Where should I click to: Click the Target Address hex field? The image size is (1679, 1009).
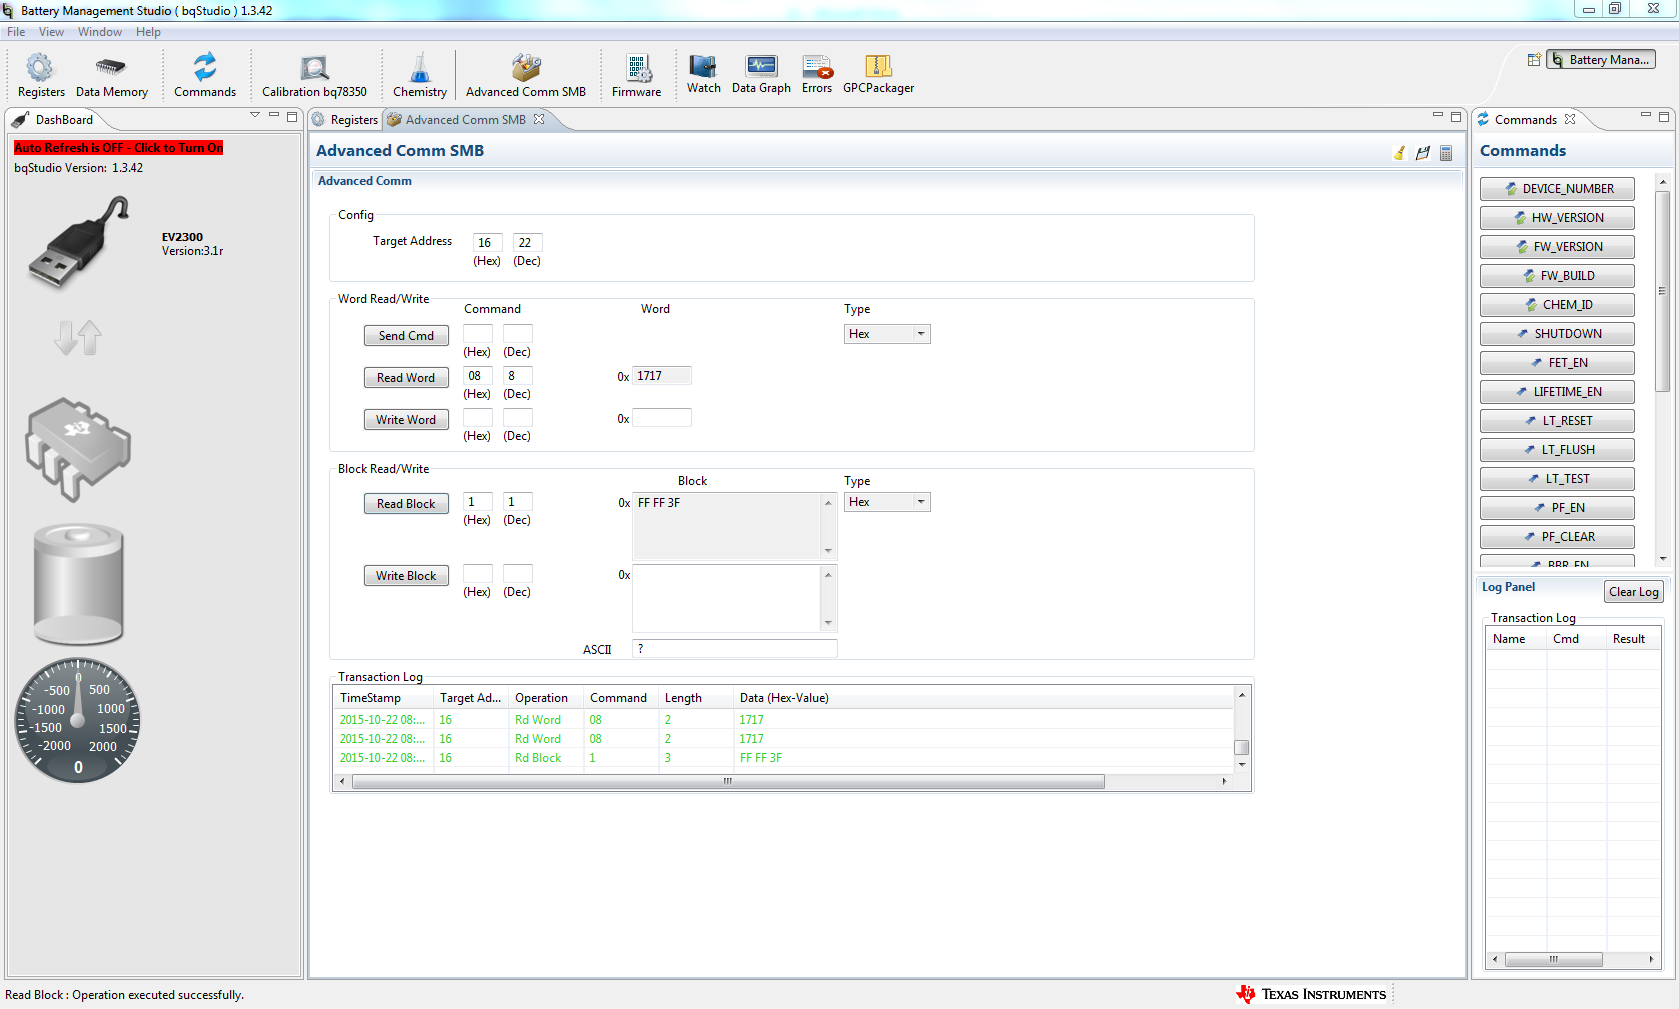(x=487, y=243)
